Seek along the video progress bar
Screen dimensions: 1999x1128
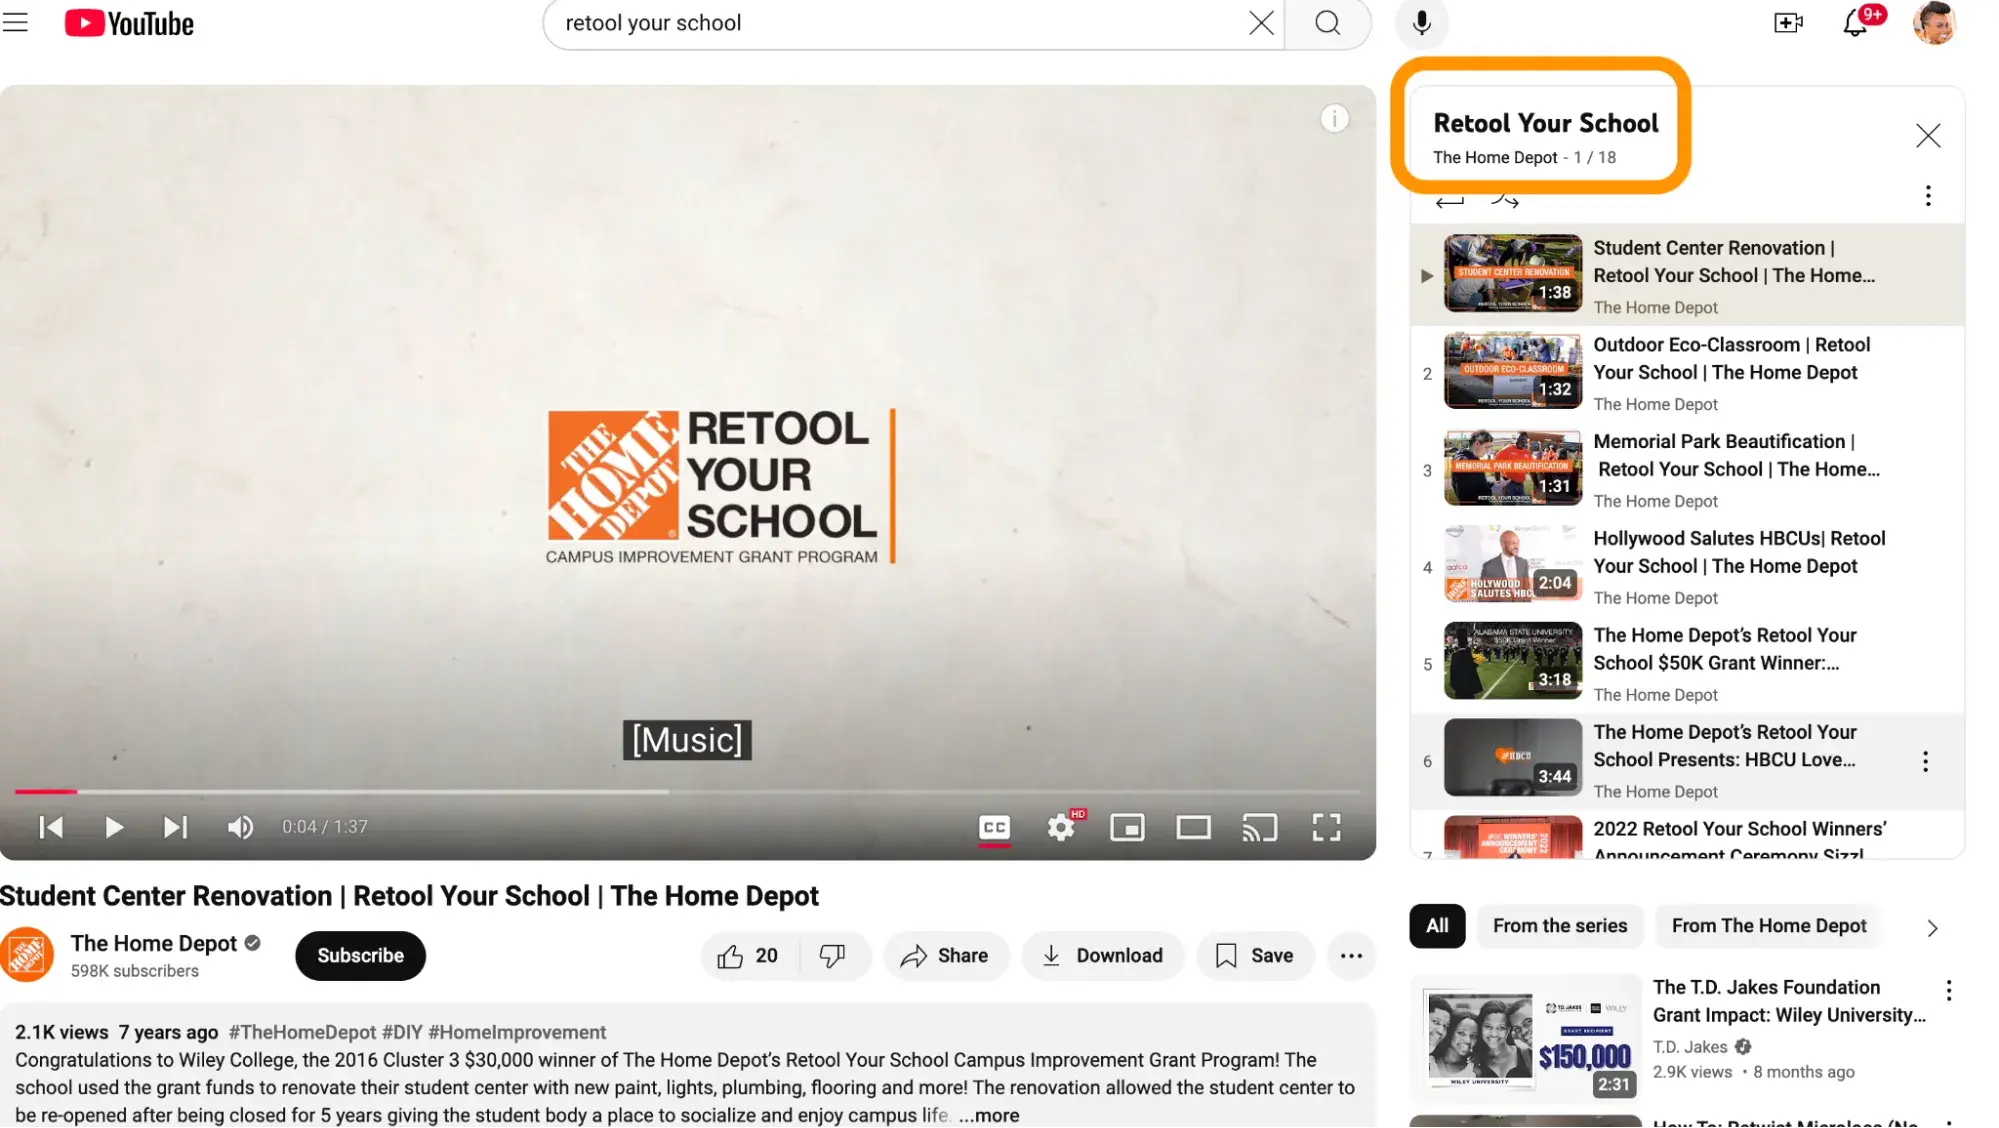point(688,792)
